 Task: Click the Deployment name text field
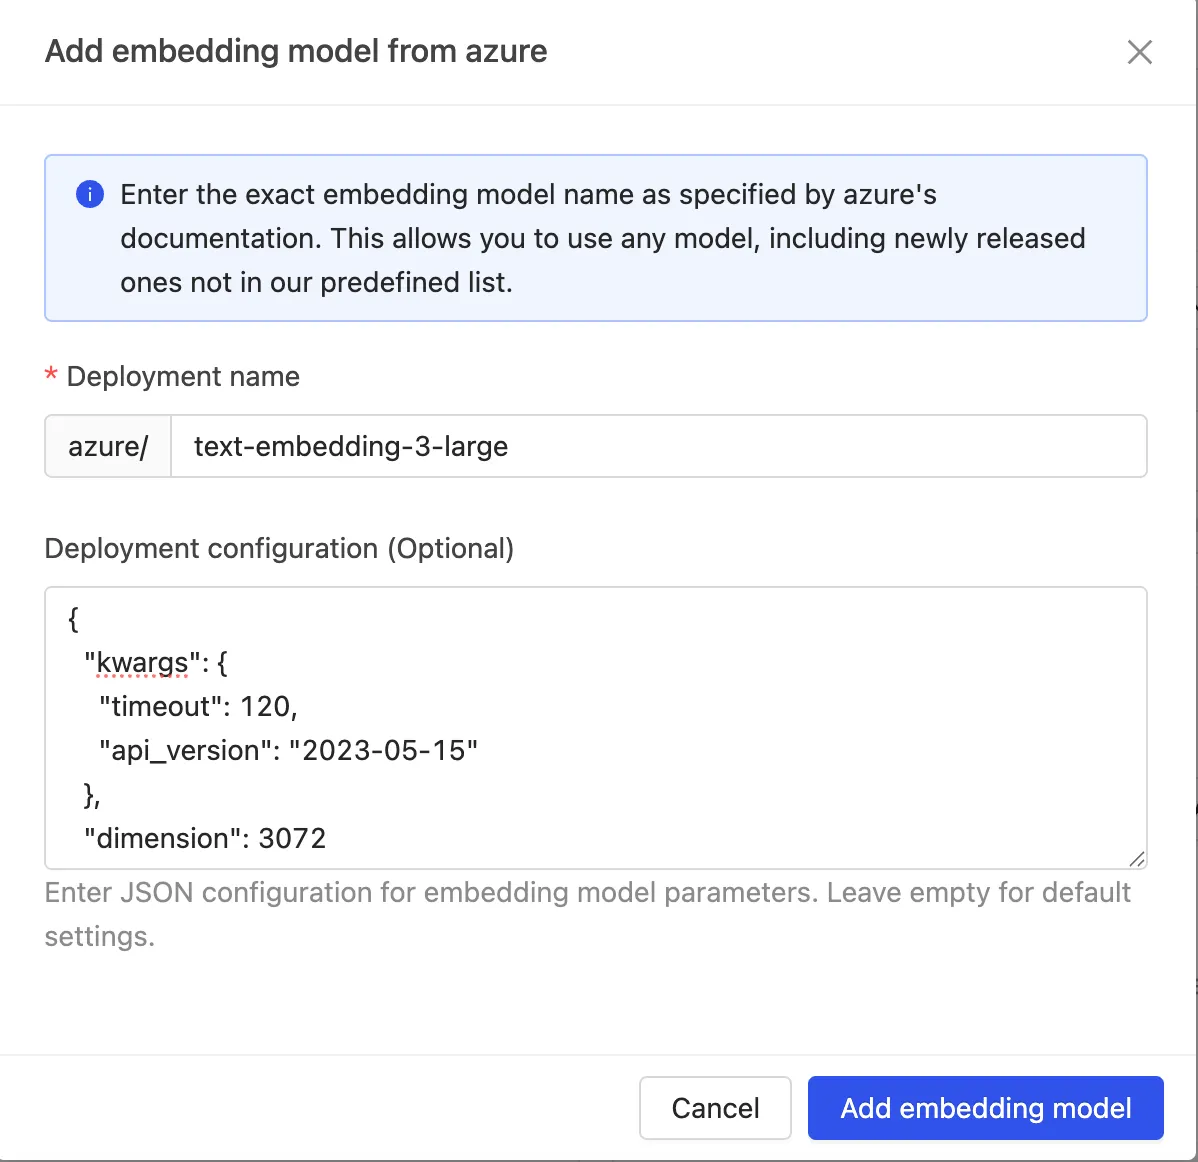[658, 446]
